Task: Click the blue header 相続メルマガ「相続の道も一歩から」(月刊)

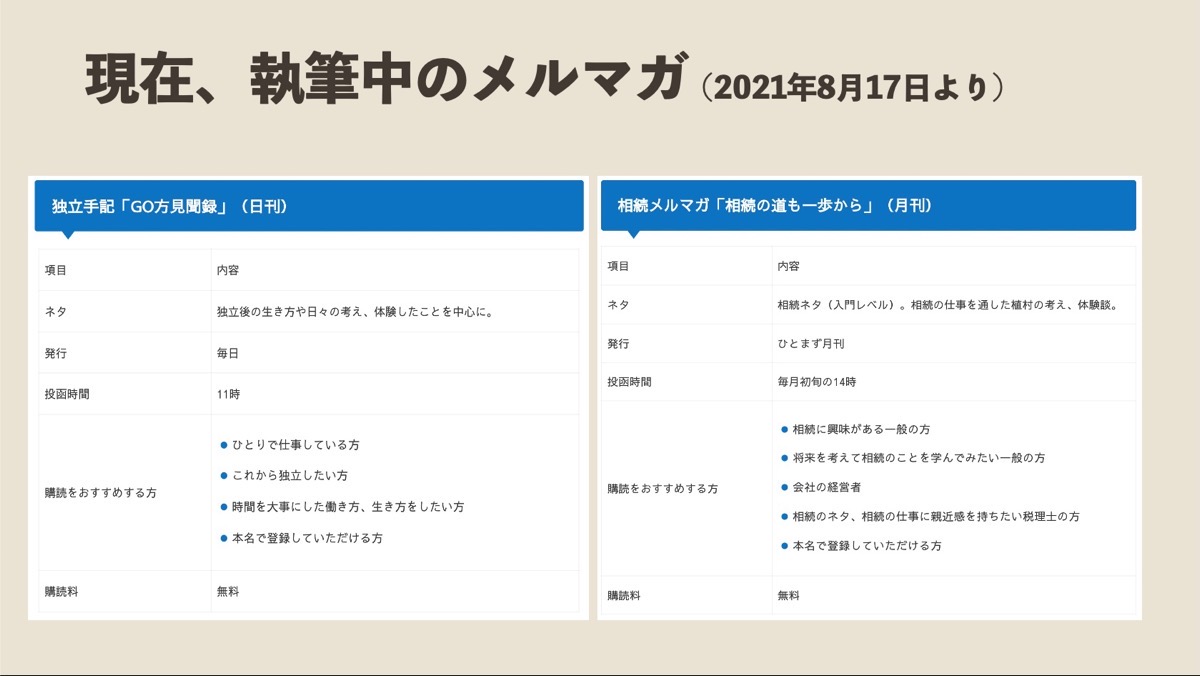Action: pyautogui.click(x=868, y=205)
